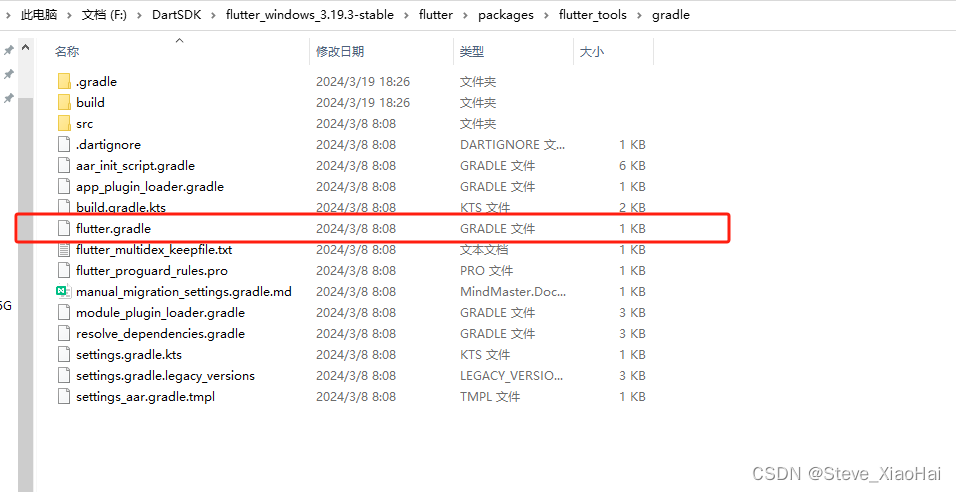Click the MindMaster.Doc... type of manual_migration_settings.gradle.md

[x=513, y=291]
